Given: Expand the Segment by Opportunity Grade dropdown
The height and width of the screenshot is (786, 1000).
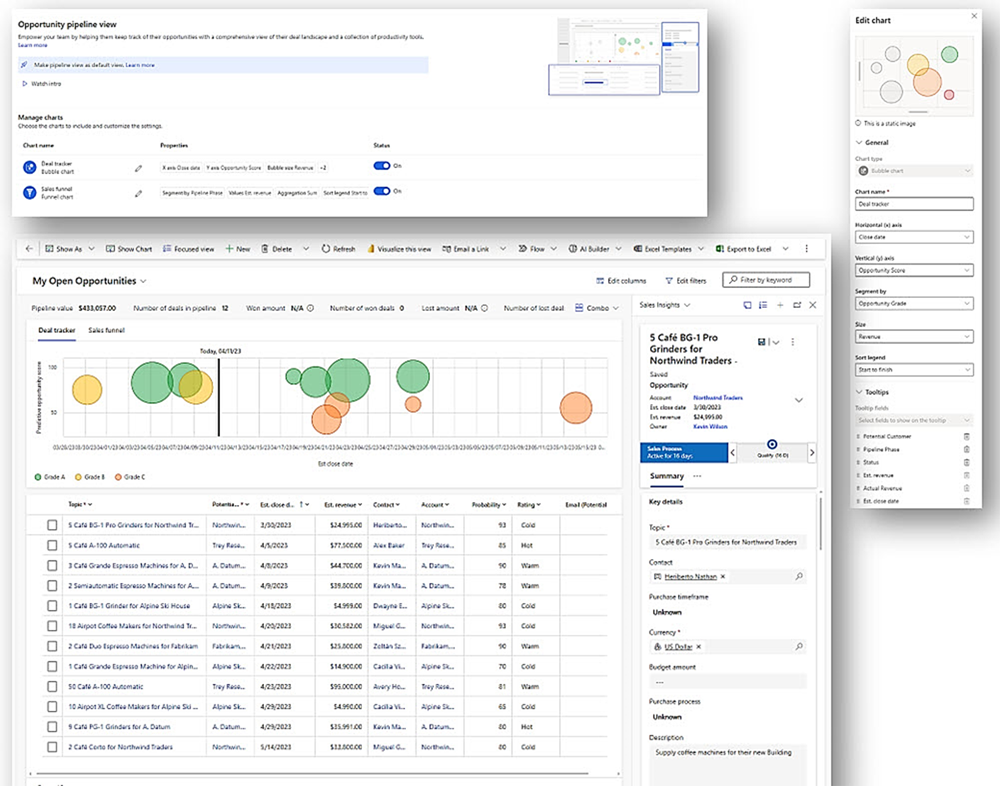Looking at the screenshot, I should (914, 303).
